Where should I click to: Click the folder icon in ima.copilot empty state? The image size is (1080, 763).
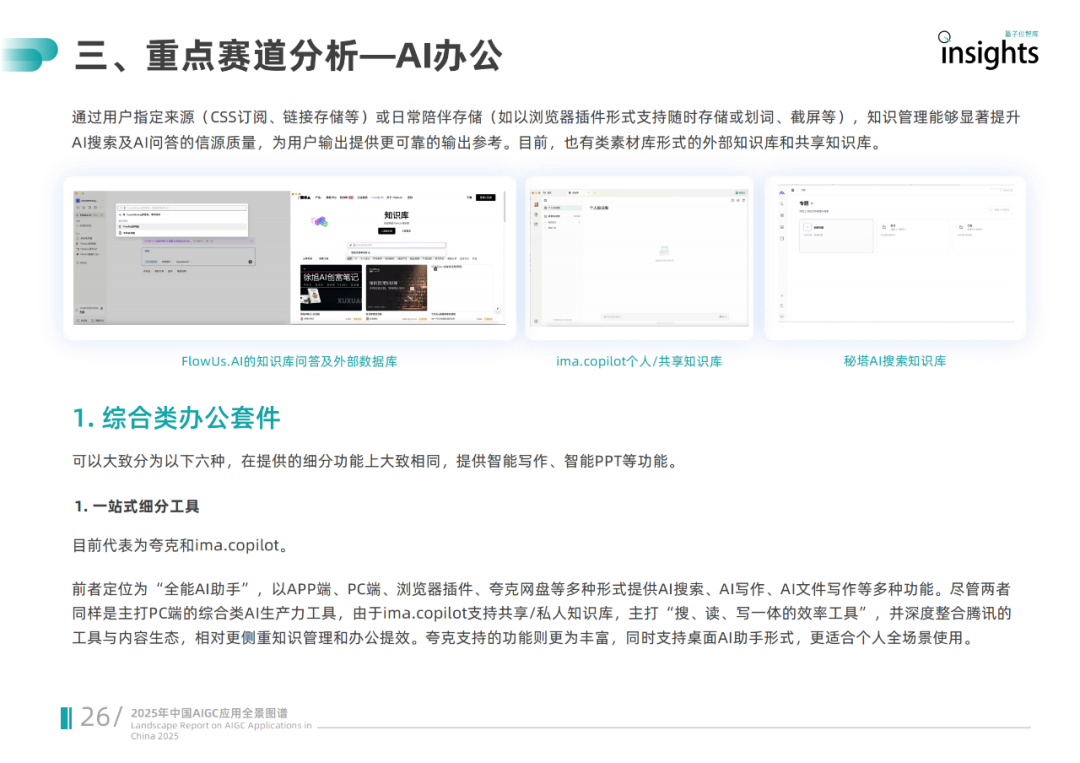(663, 251)
